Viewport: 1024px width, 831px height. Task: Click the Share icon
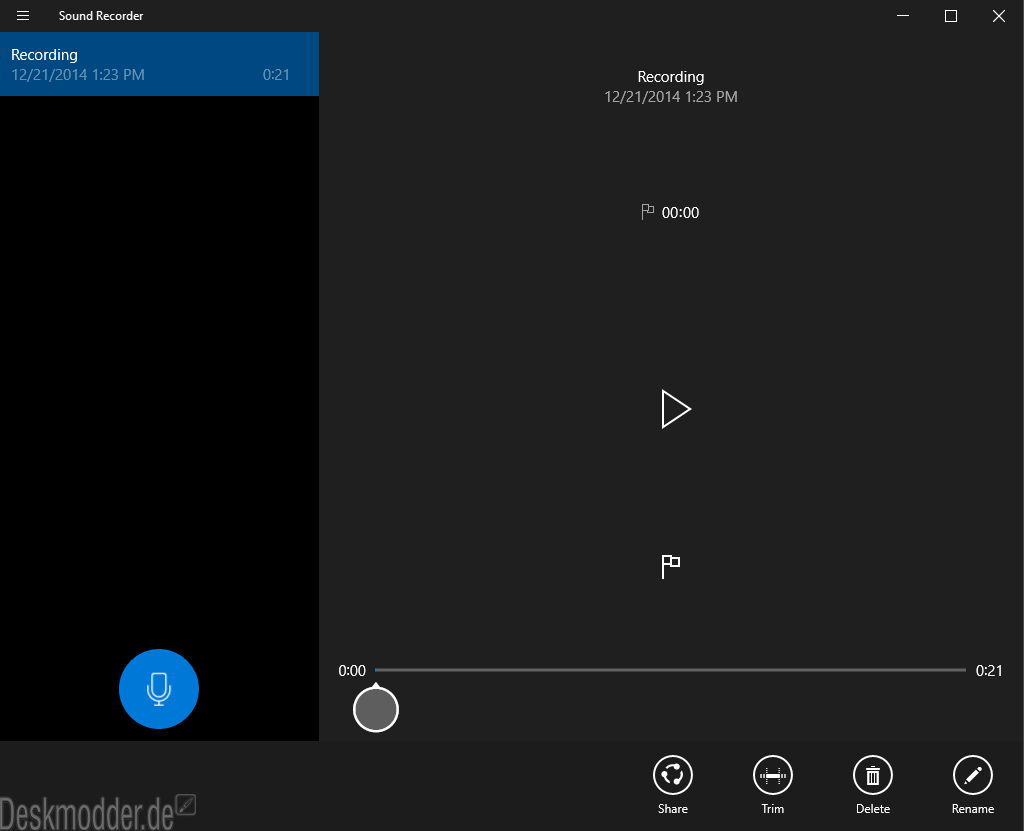(673, 775)
